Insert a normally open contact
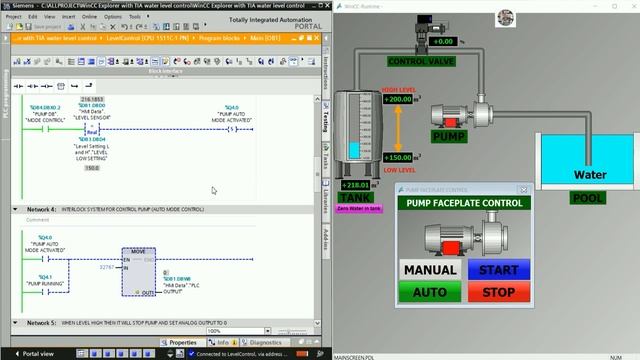The image size is (640, 360). click(18, 86)
